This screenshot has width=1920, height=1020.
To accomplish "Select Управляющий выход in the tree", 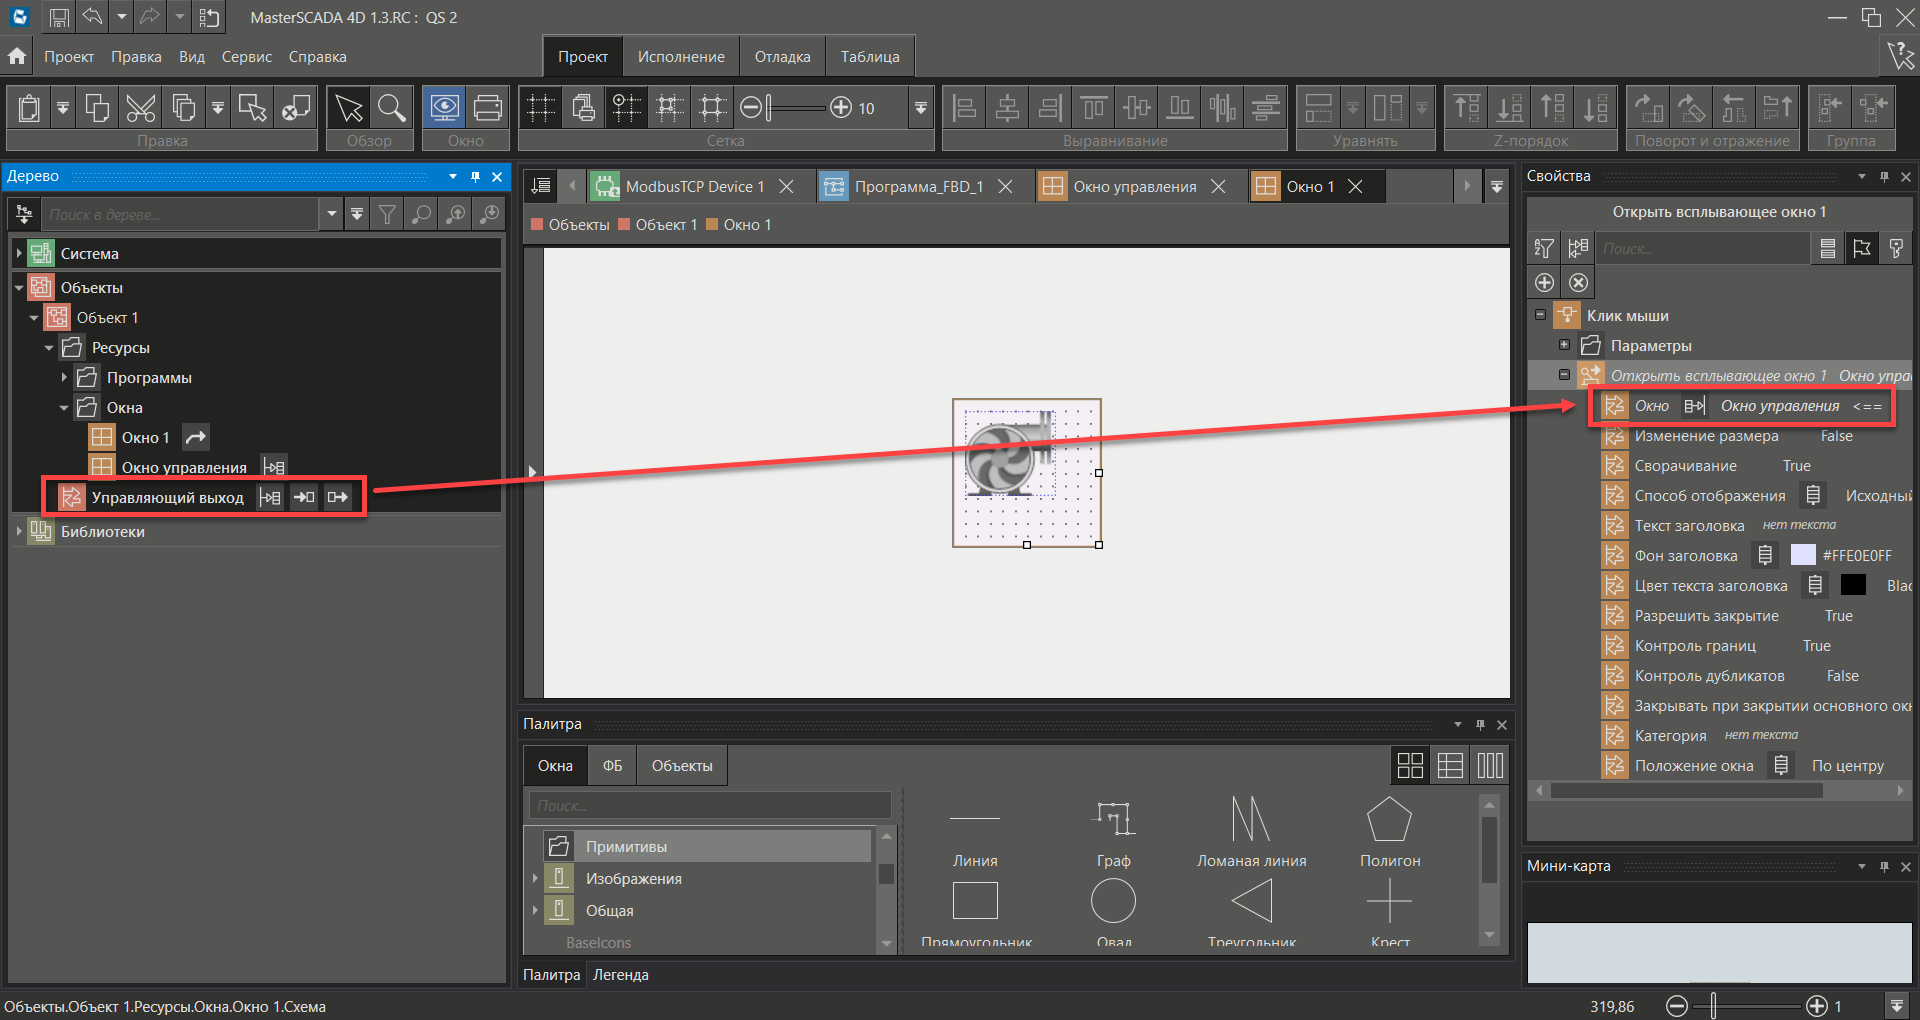I will coord(167,498).
